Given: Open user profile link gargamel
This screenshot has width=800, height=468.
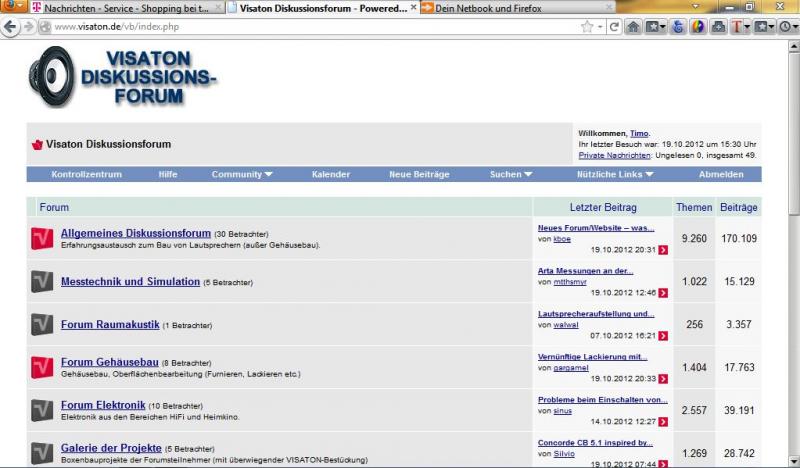Looking at the screenshot, I should 570,367.
